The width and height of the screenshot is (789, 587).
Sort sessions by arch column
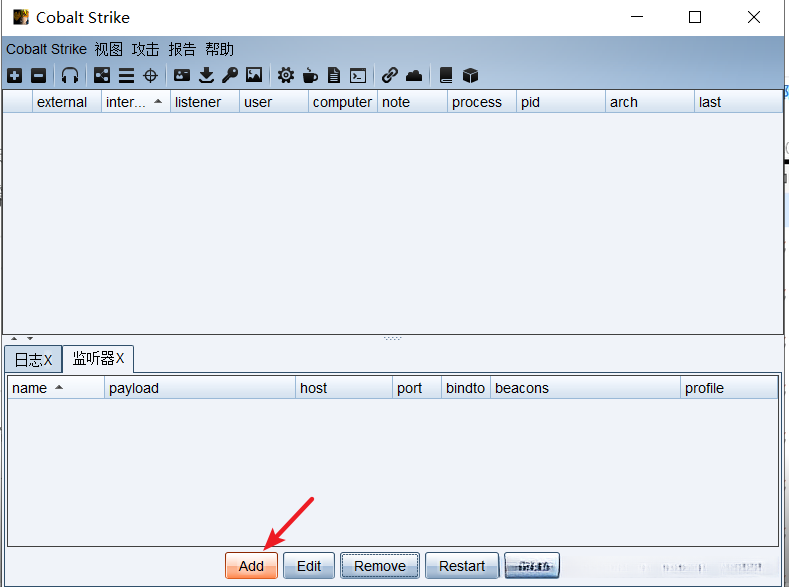tap(650, 102)
